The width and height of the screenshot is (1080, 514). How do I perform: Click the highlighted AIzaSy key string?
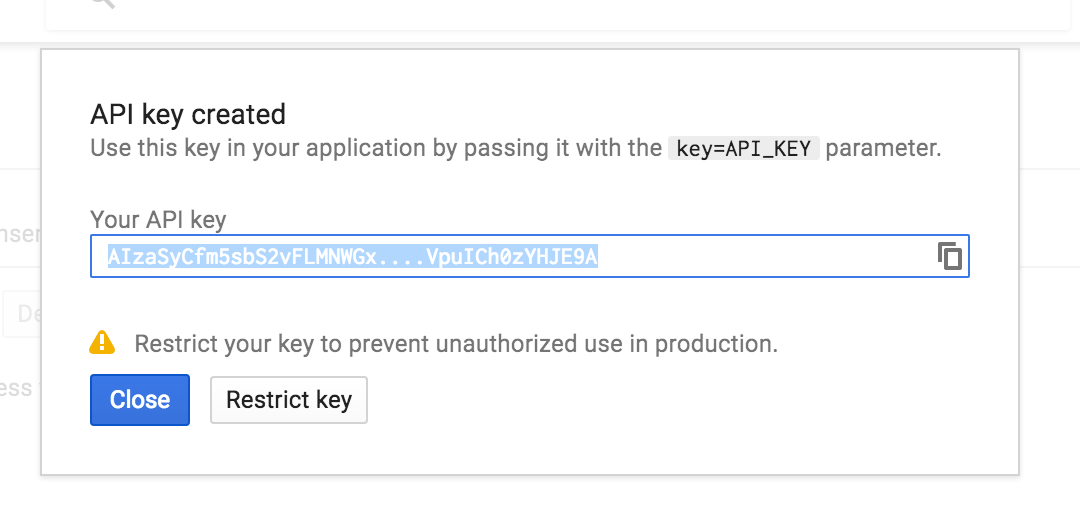pos(353,256)
